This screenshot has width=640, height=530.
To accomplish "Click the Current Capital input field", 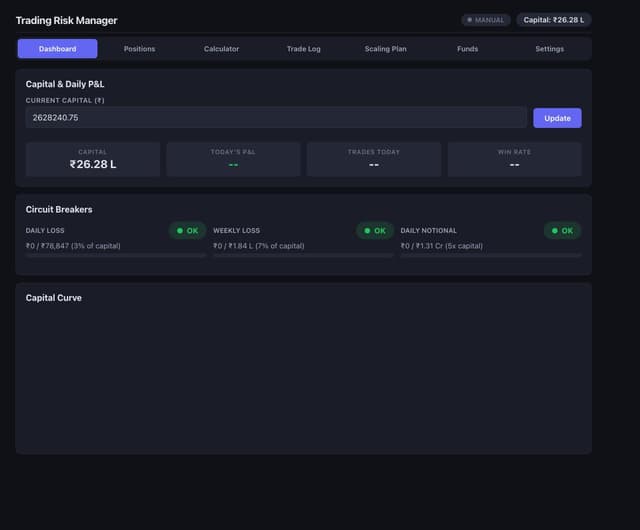I will [x=276, y=118].
